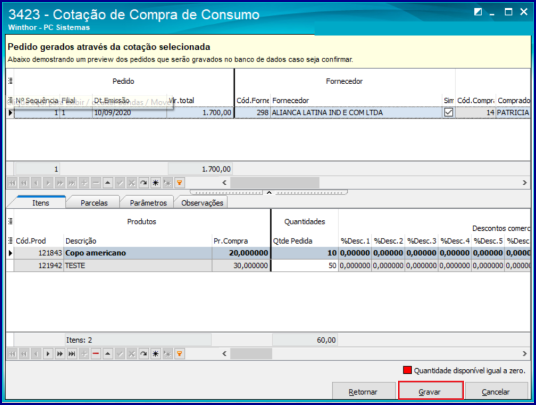The height and width of the screenshot is (405, 536).
Task: Click the Pedido grid horizontal scrollbar thumb
Action: (274, 183)
